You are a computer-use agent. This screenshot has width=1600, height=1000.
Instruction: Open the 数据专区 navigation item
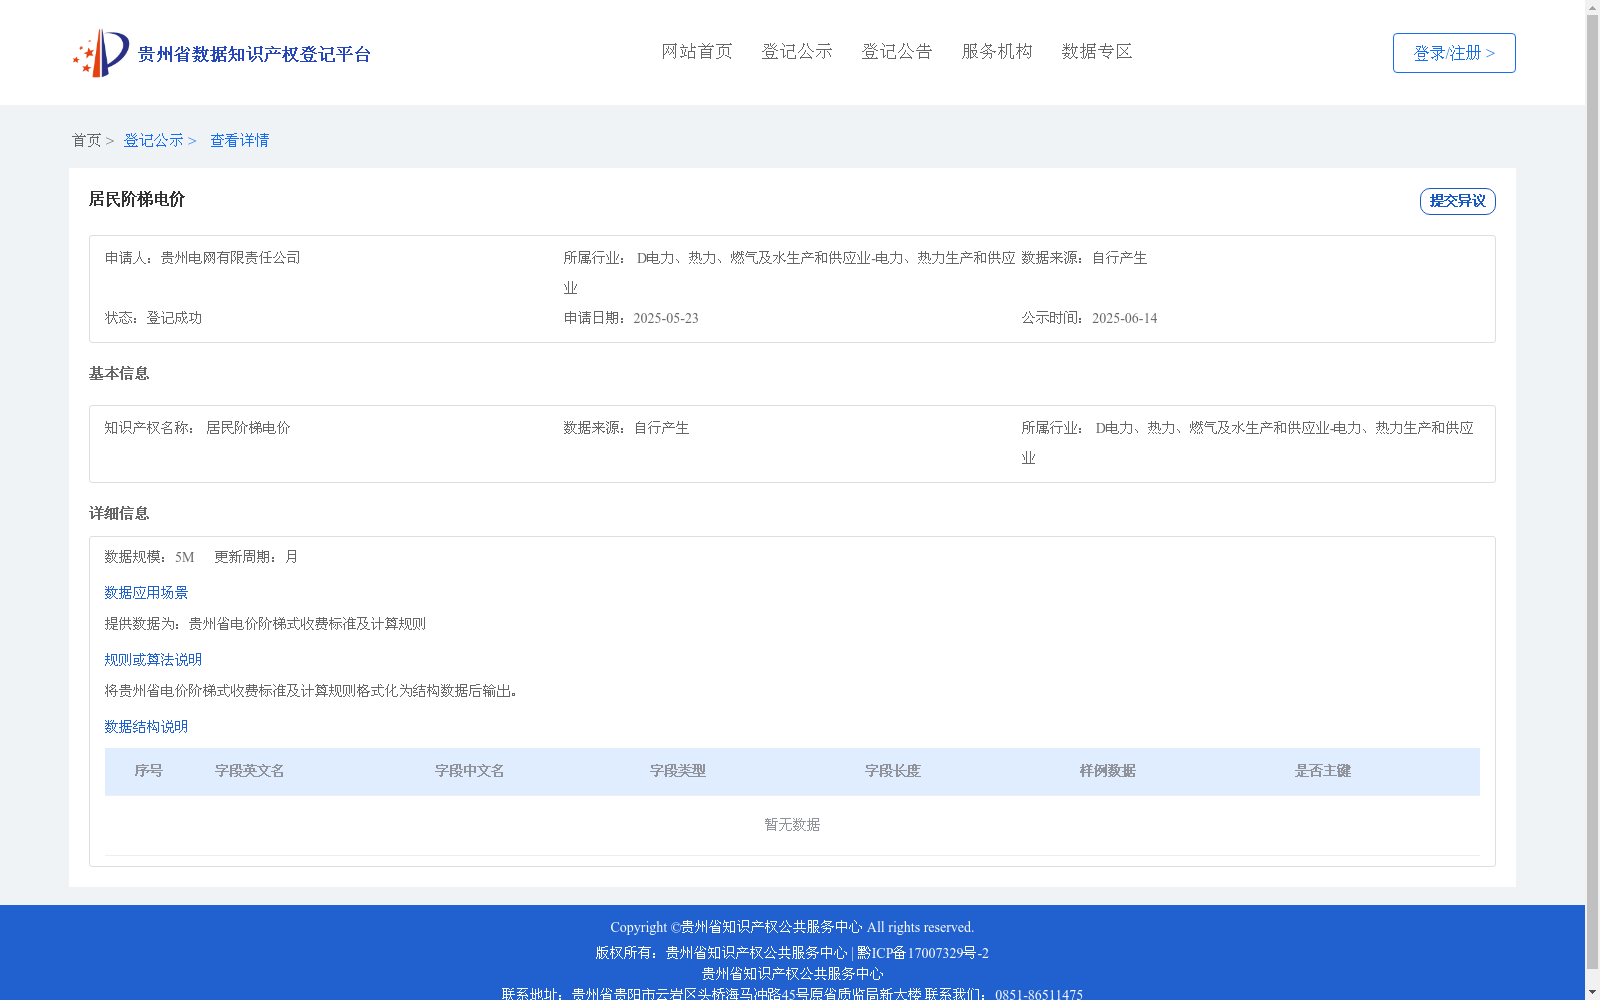pos(1097,51)
